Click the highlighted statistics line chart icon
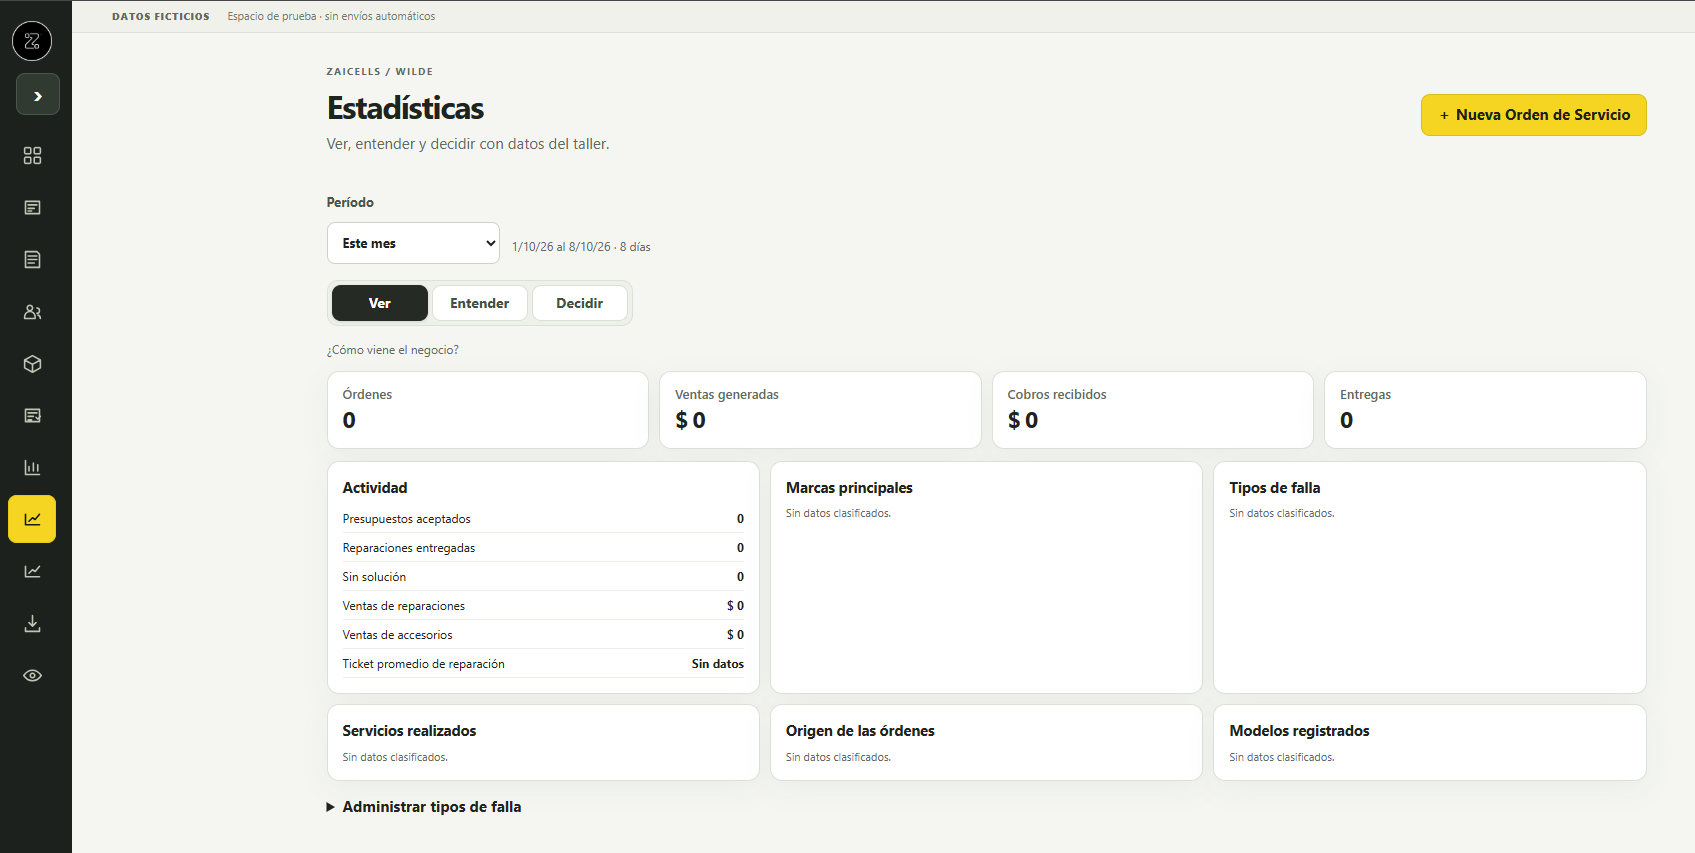Screen dimensions: 1695x853 (x=32, y=519)
